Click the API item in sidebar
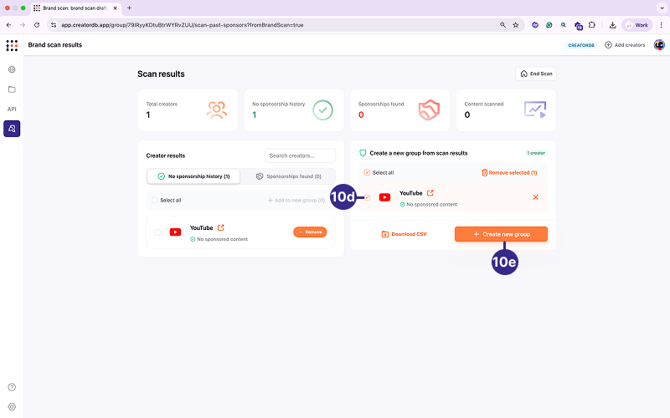670x418 pixels. click(12, 109)
